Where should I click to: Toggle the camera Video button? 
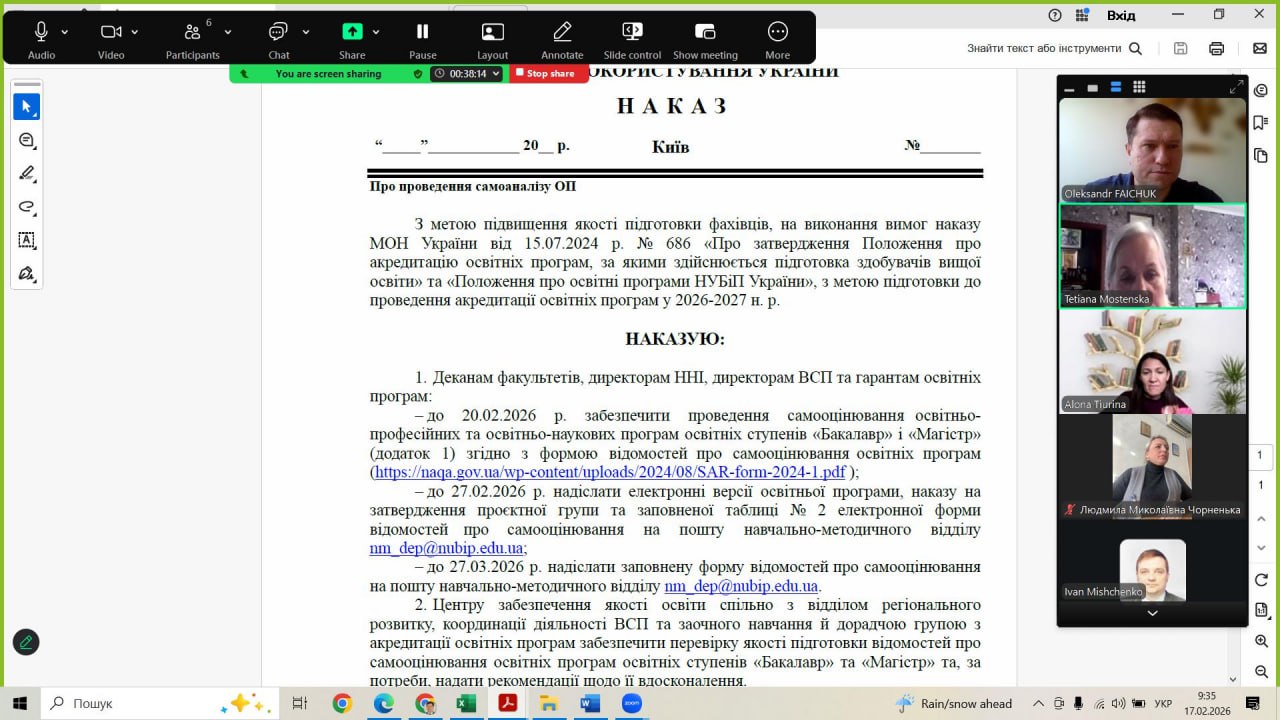coord(111,32)
